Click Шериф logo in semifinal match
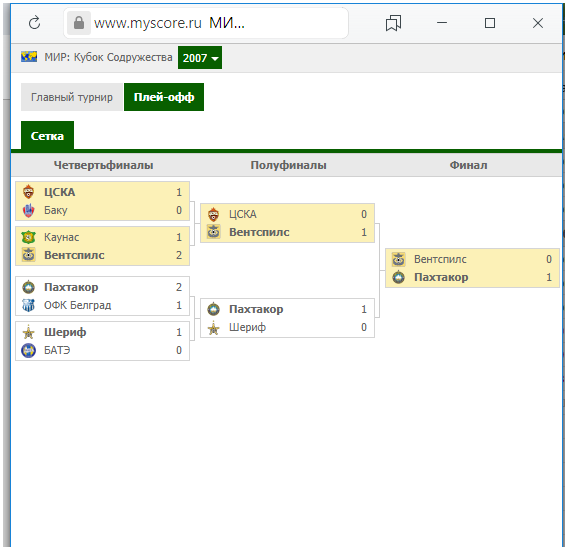The image size is (565, 547). point(214,328)
